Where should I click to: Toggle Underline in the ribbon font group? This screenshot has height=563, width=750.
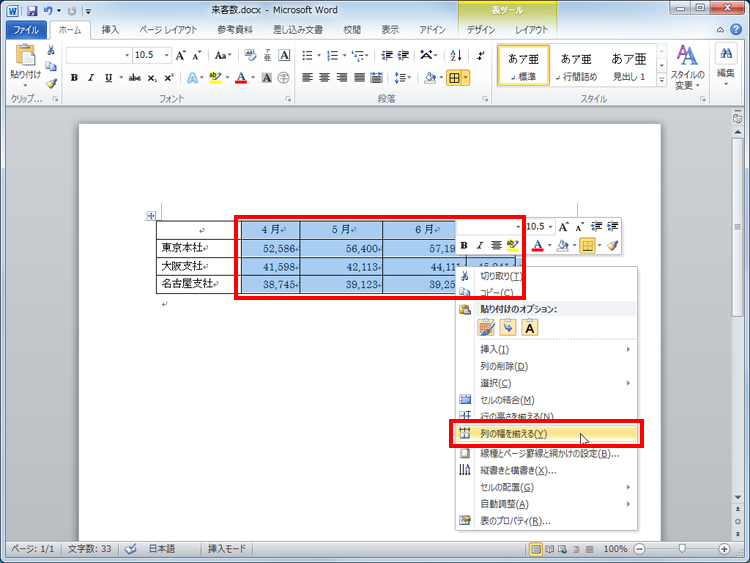[x=109, y=77]
